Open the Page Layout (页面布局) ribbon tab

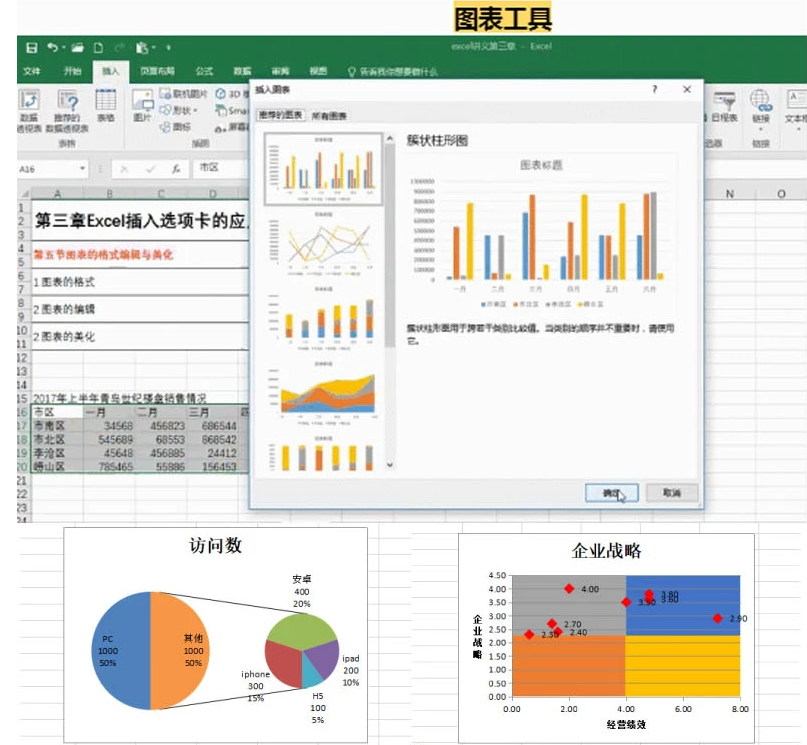coord(157,71)
